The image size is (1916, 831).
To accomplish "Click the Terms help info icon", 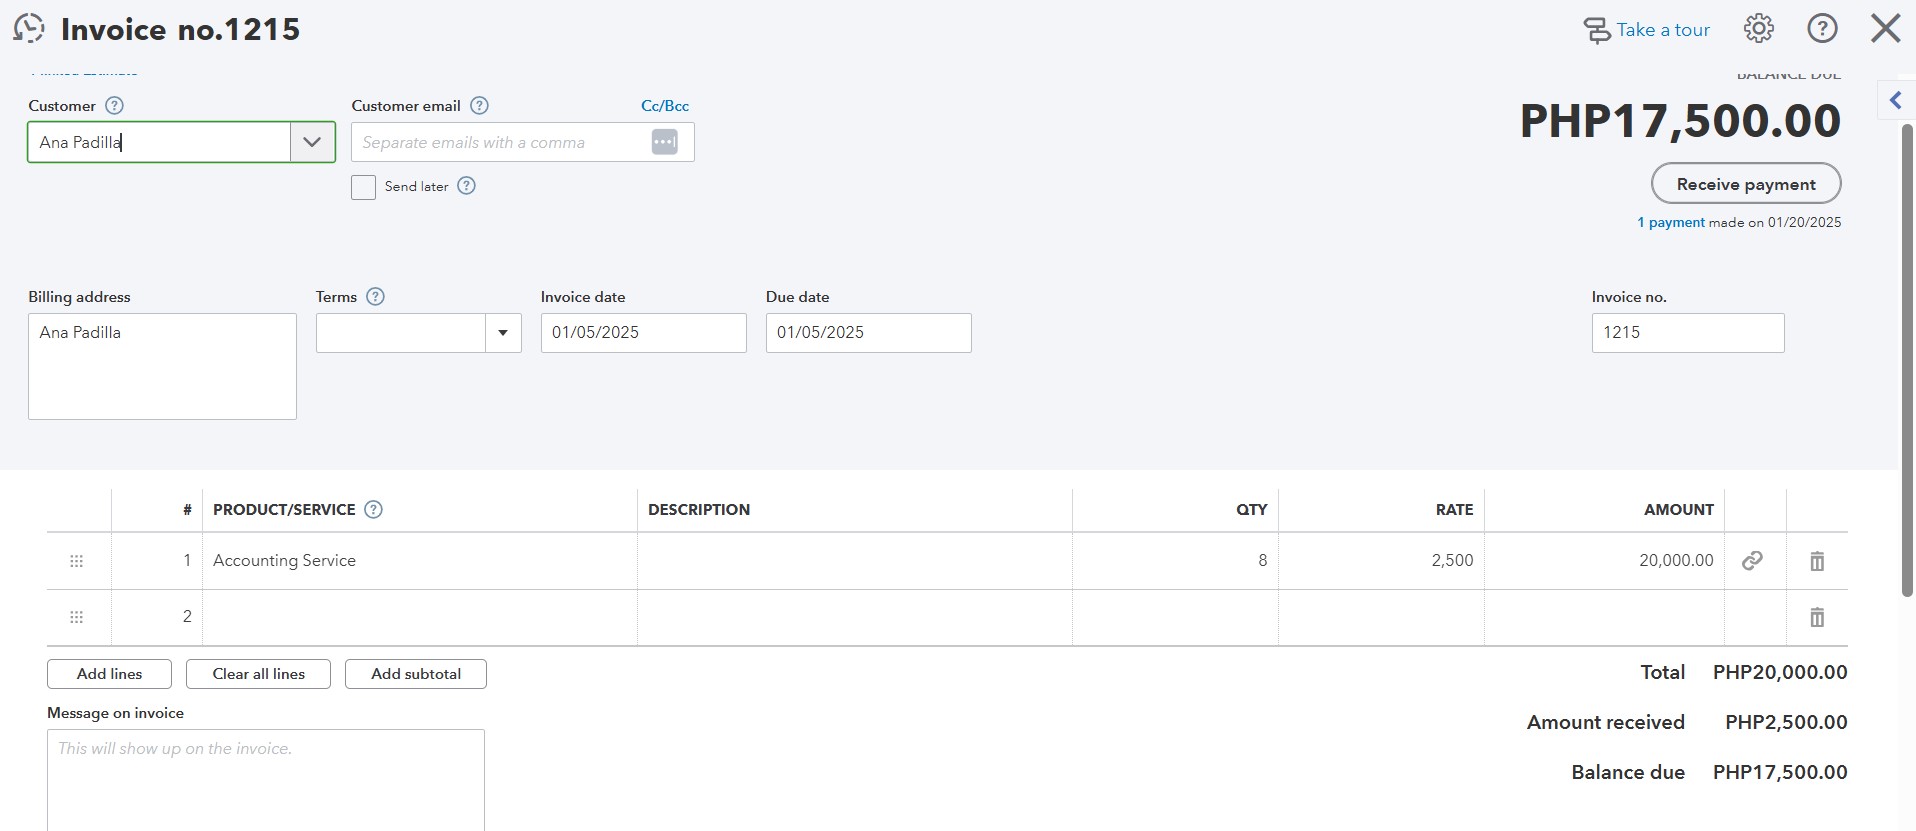I will (375, 297).
